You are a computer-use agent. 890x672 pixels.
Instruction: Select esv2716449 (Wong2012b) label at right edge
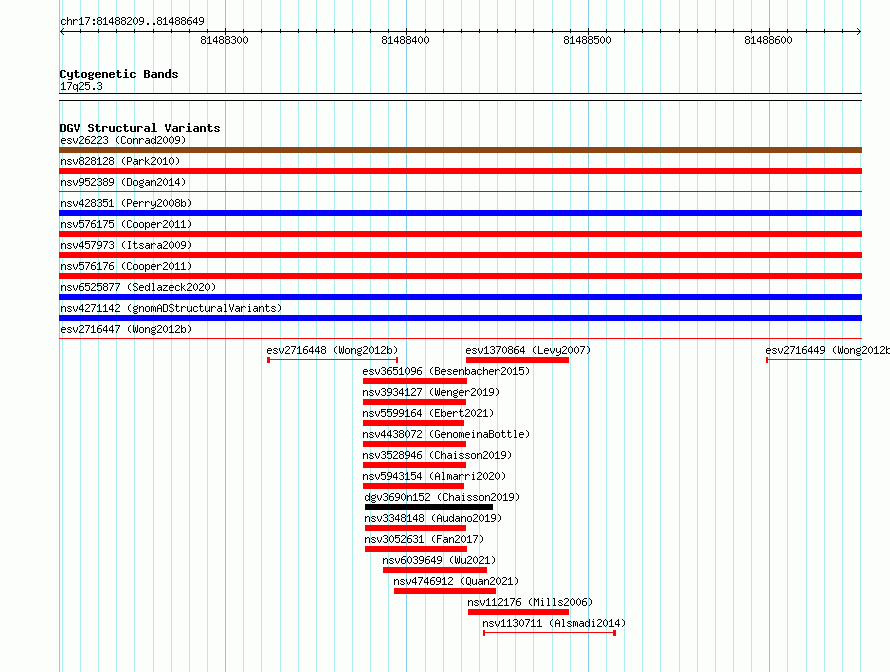827,350
